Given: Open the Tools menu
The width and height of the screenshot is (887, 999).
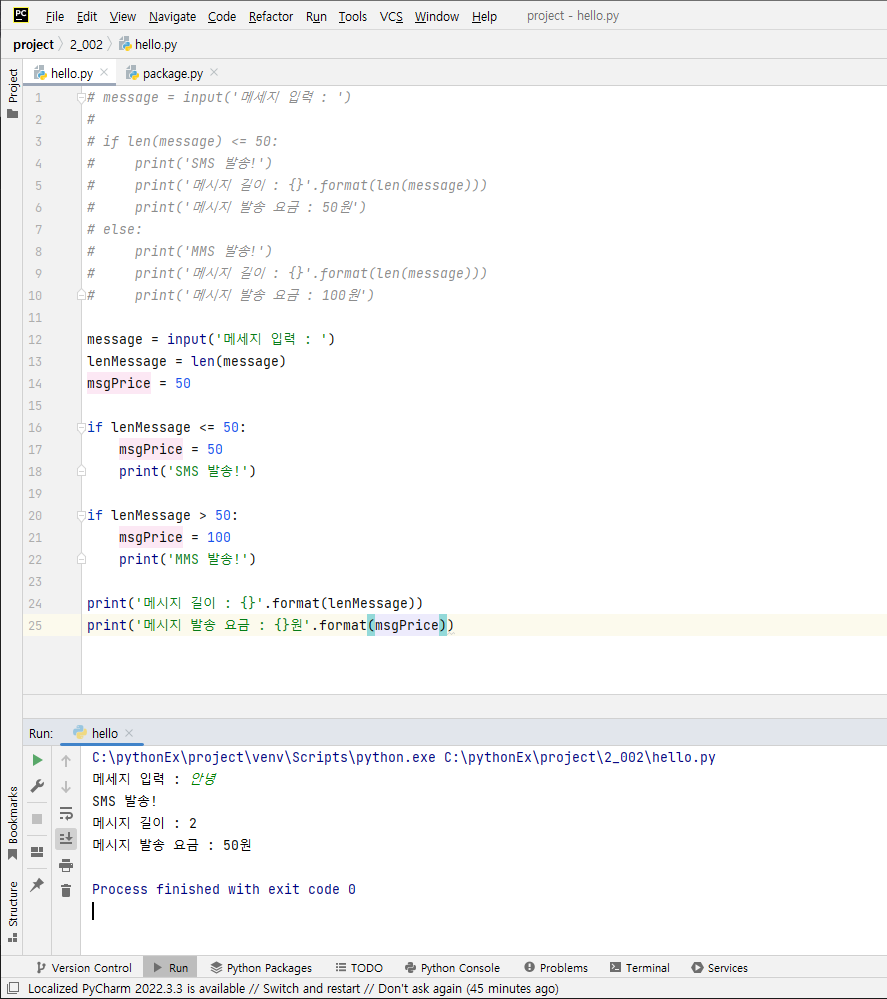Looking at the screenshot, I should 352,17.
